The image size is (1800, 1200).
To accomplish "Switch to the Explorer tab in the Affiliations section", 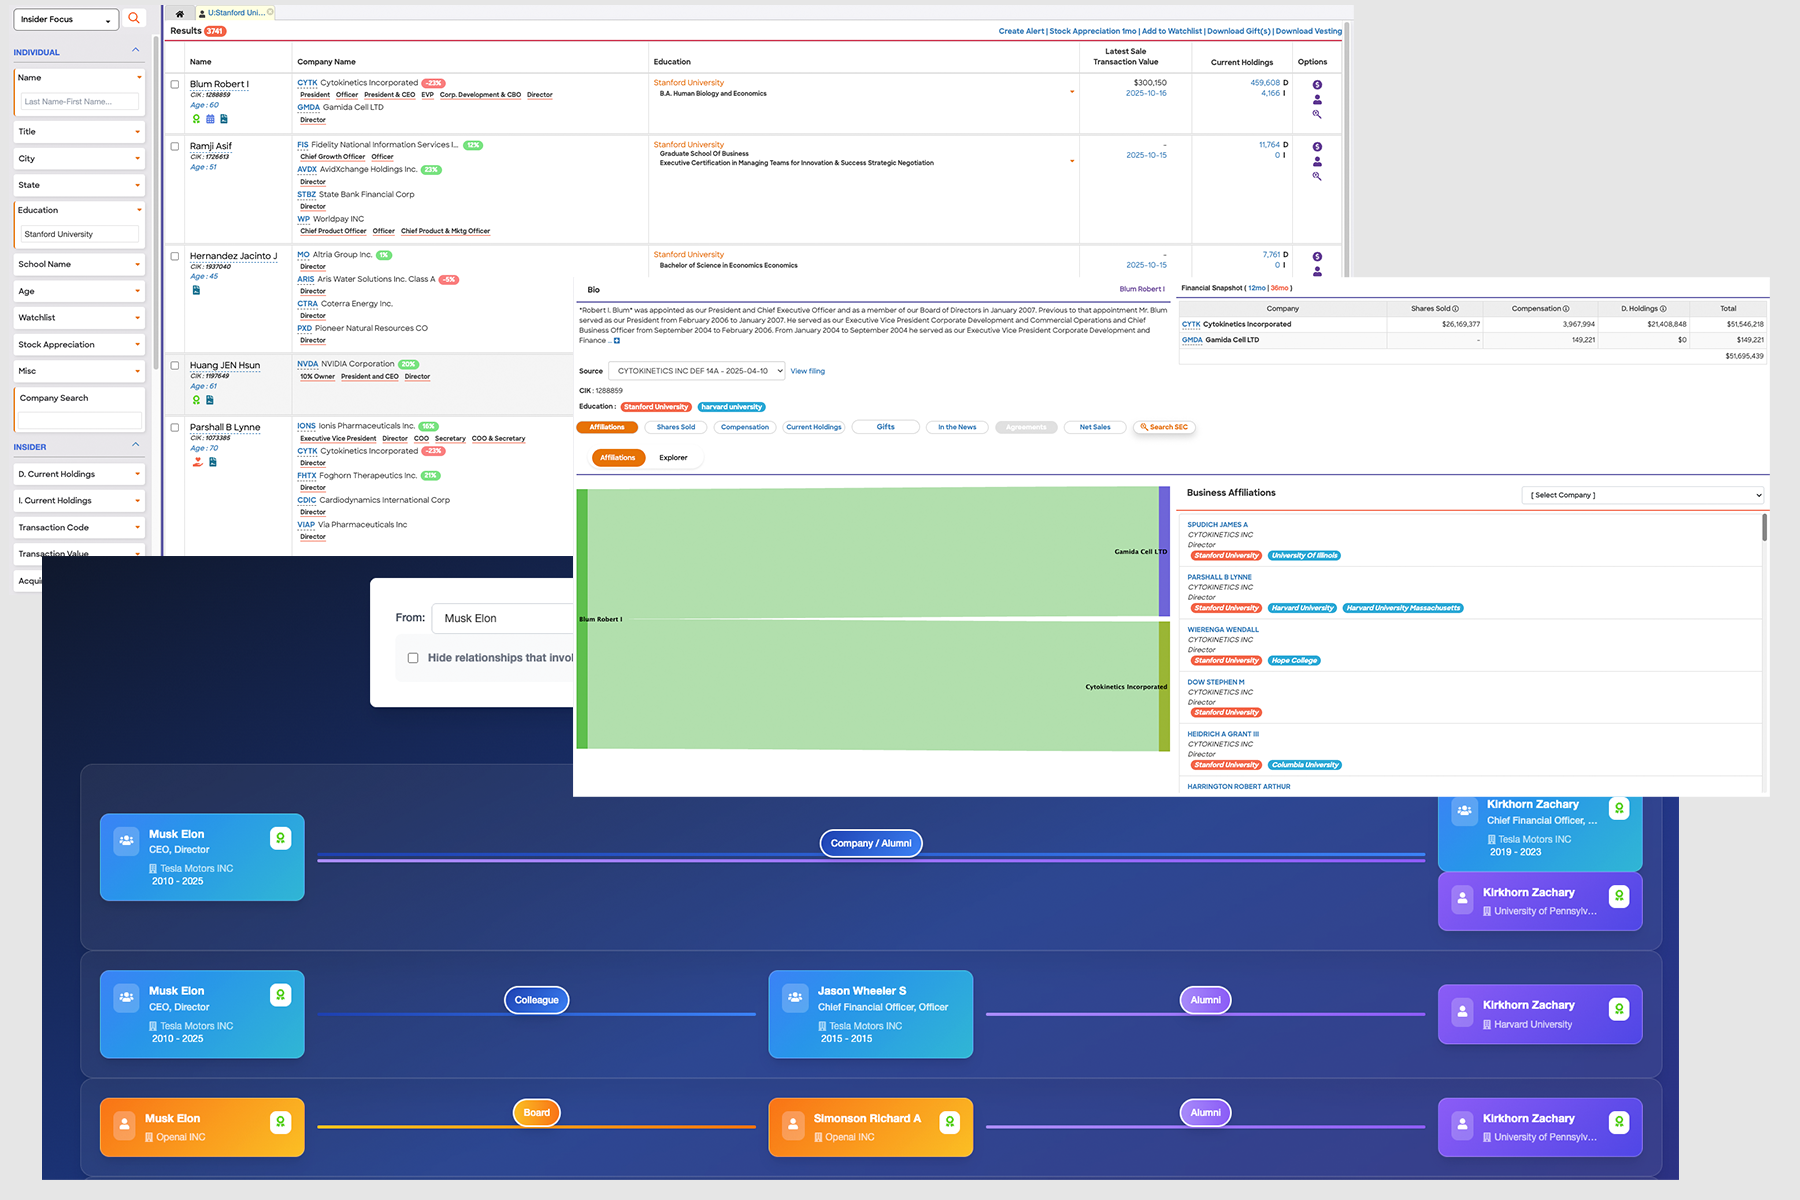I will click(x=675, y=457).
